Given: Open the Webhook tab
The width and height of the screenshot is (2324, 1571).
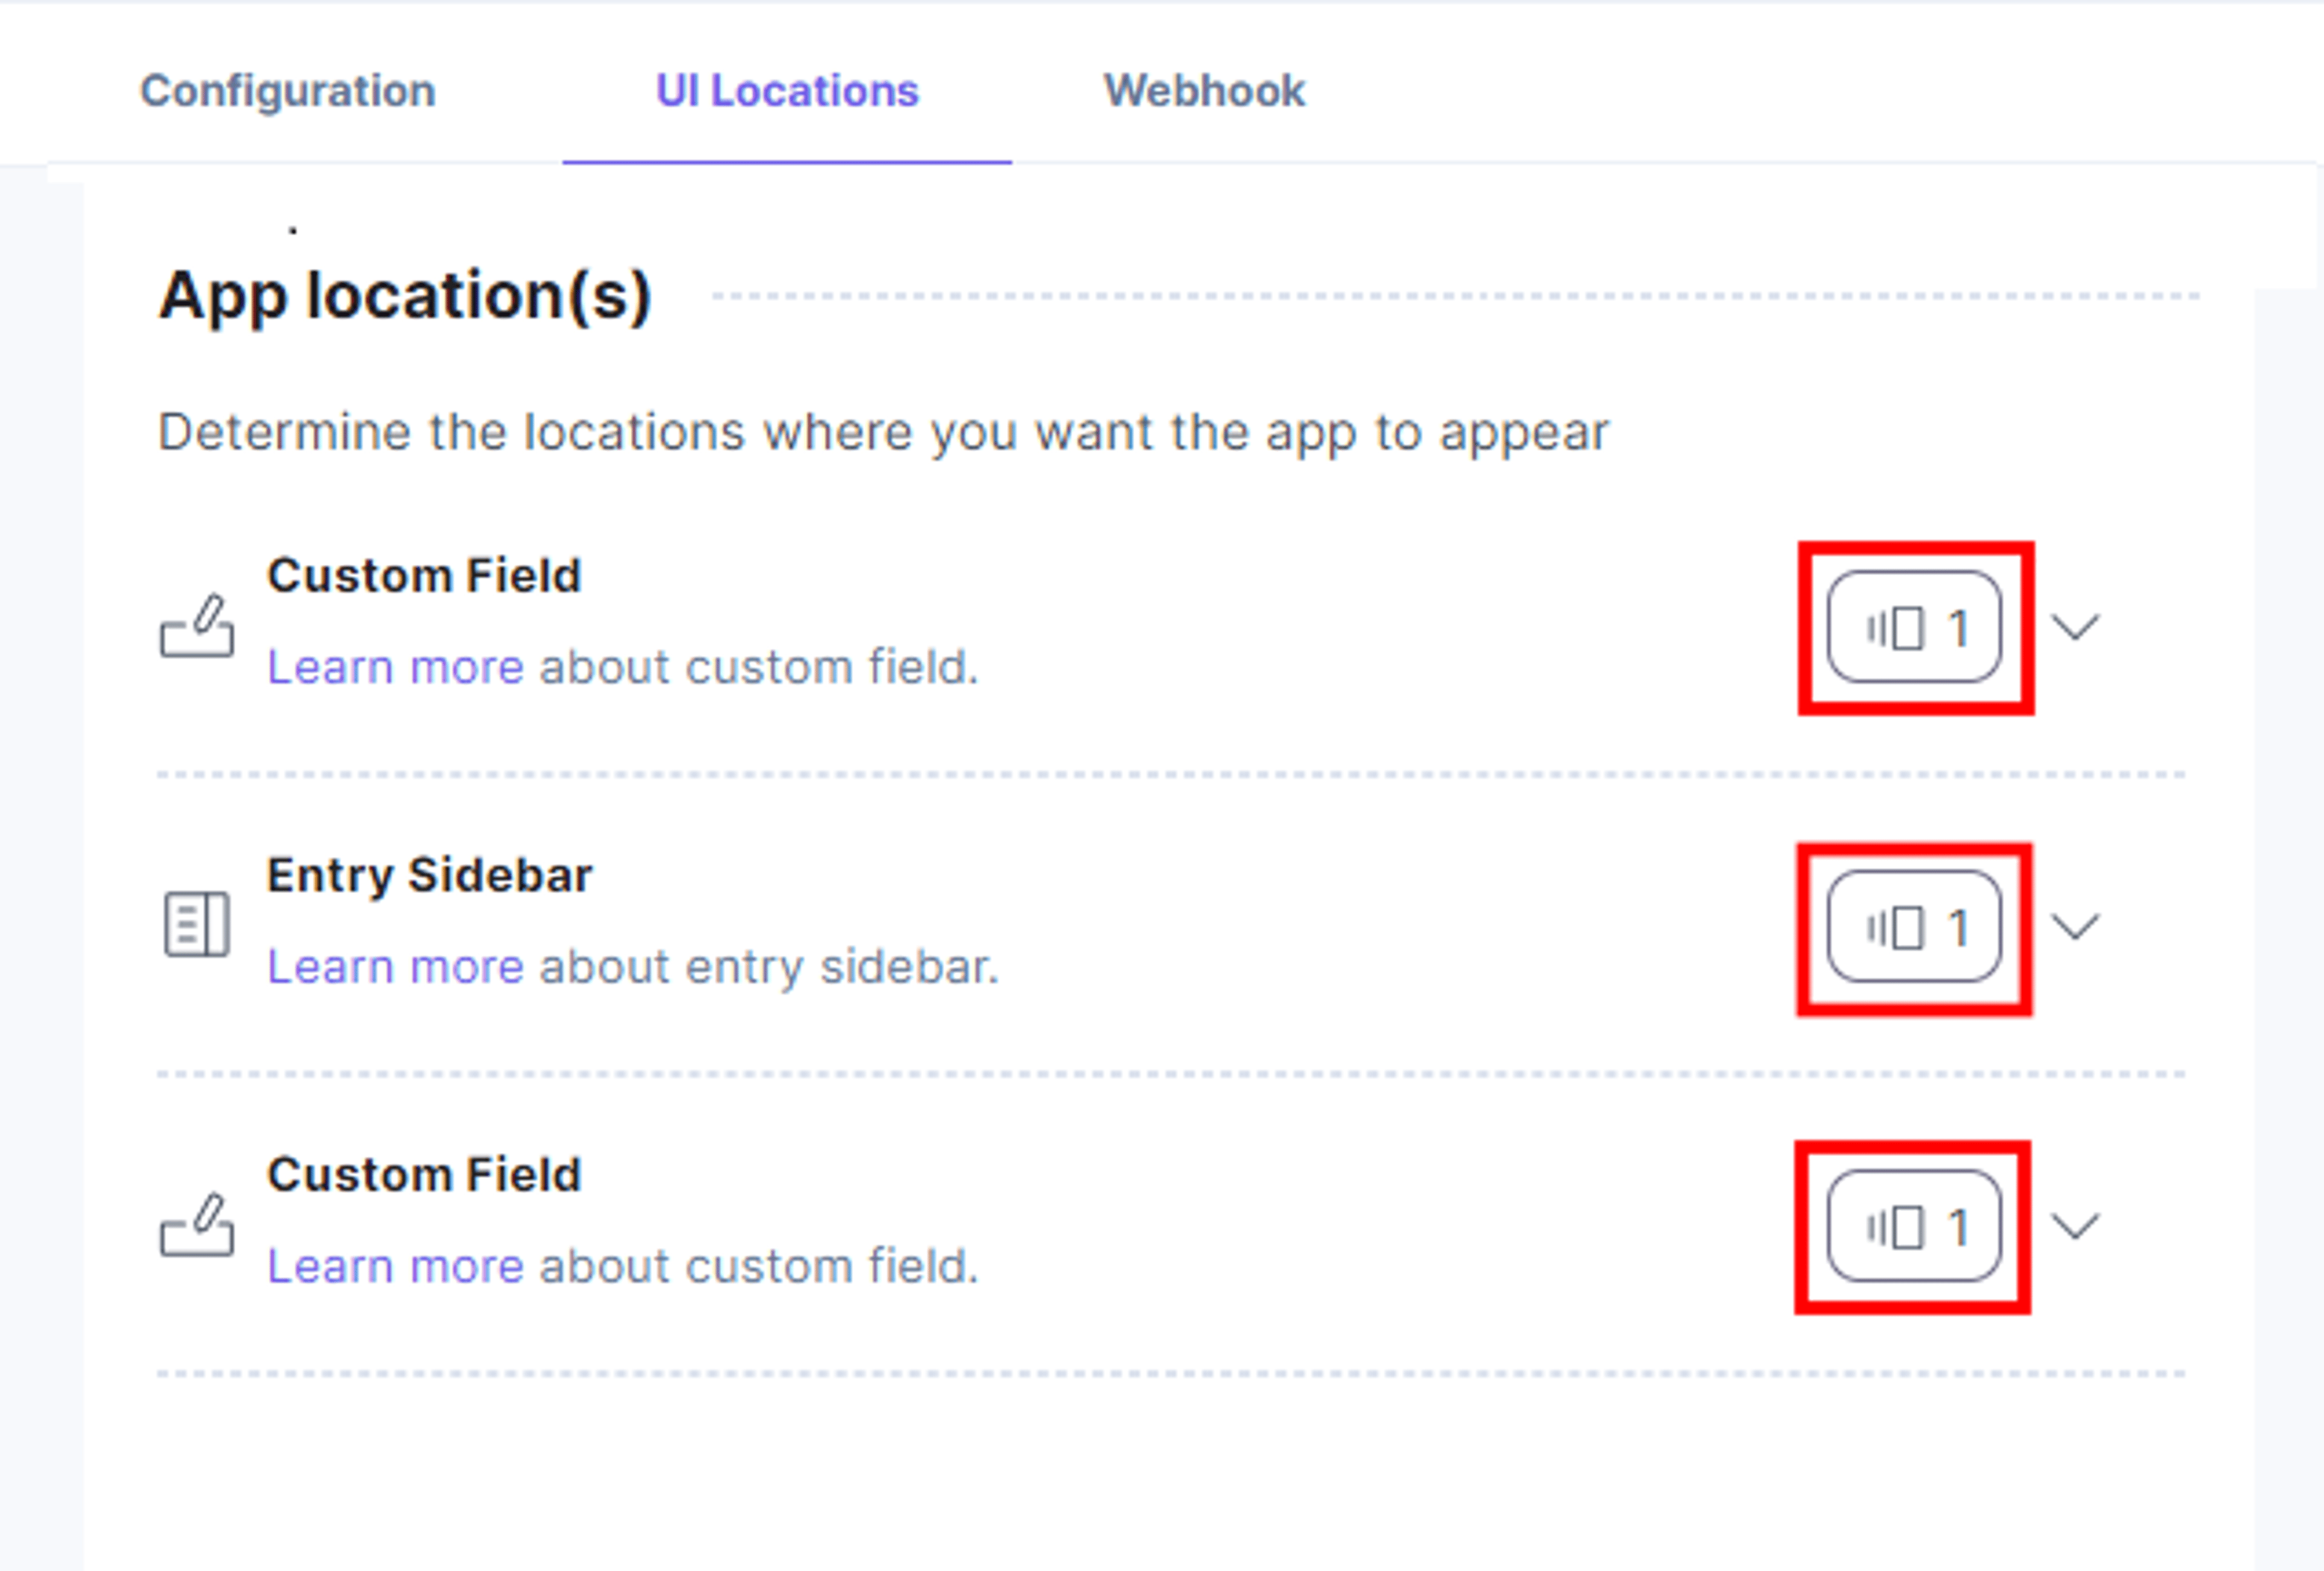Looking at the screenshot, I should tap(1204, 91).
